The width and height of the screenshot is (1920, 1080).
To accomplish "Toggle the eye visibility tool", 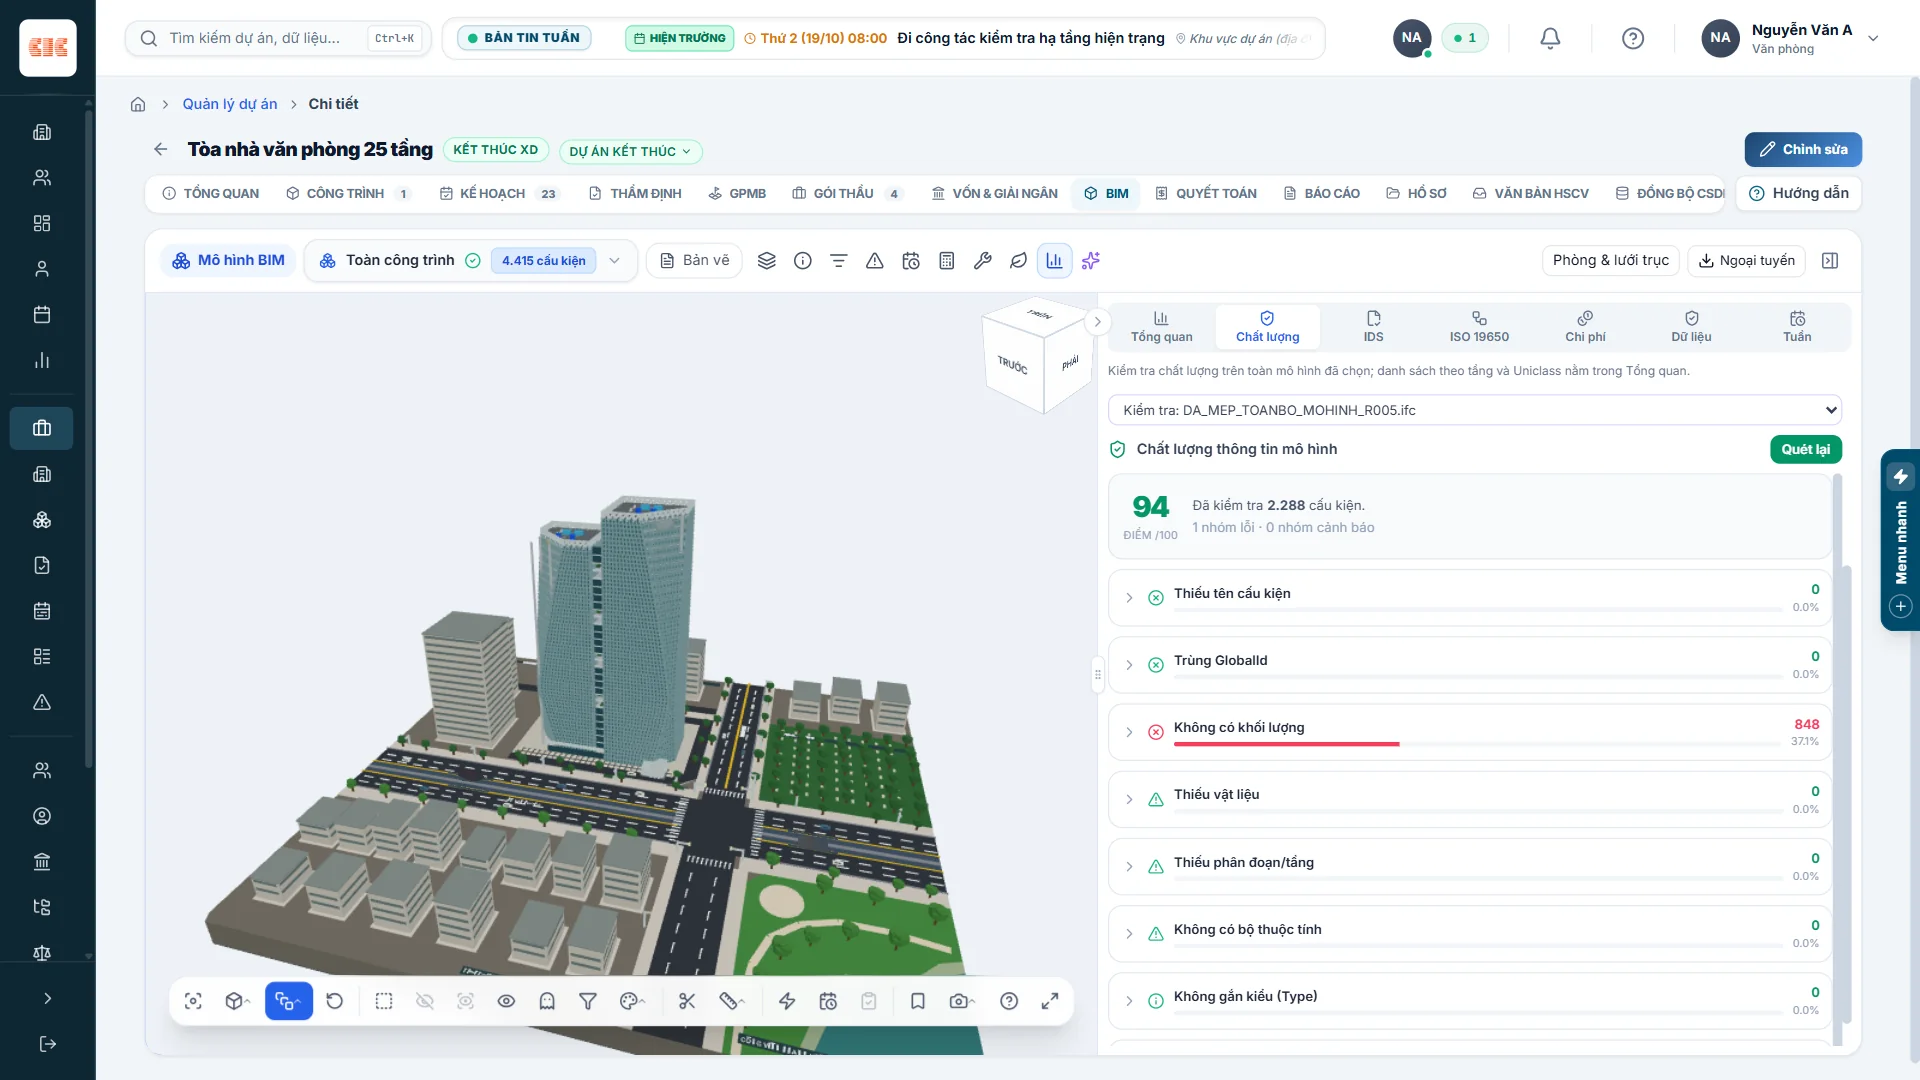I will pos(506,1001).
